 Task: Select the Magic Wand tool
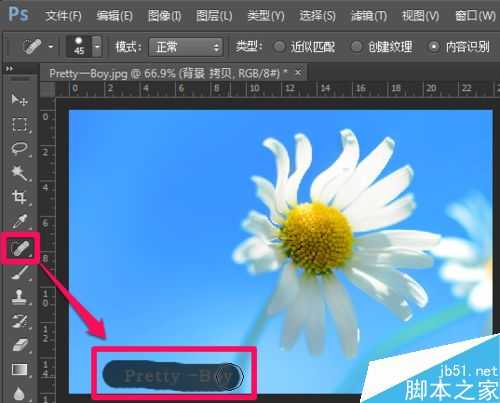pos(19,173)
